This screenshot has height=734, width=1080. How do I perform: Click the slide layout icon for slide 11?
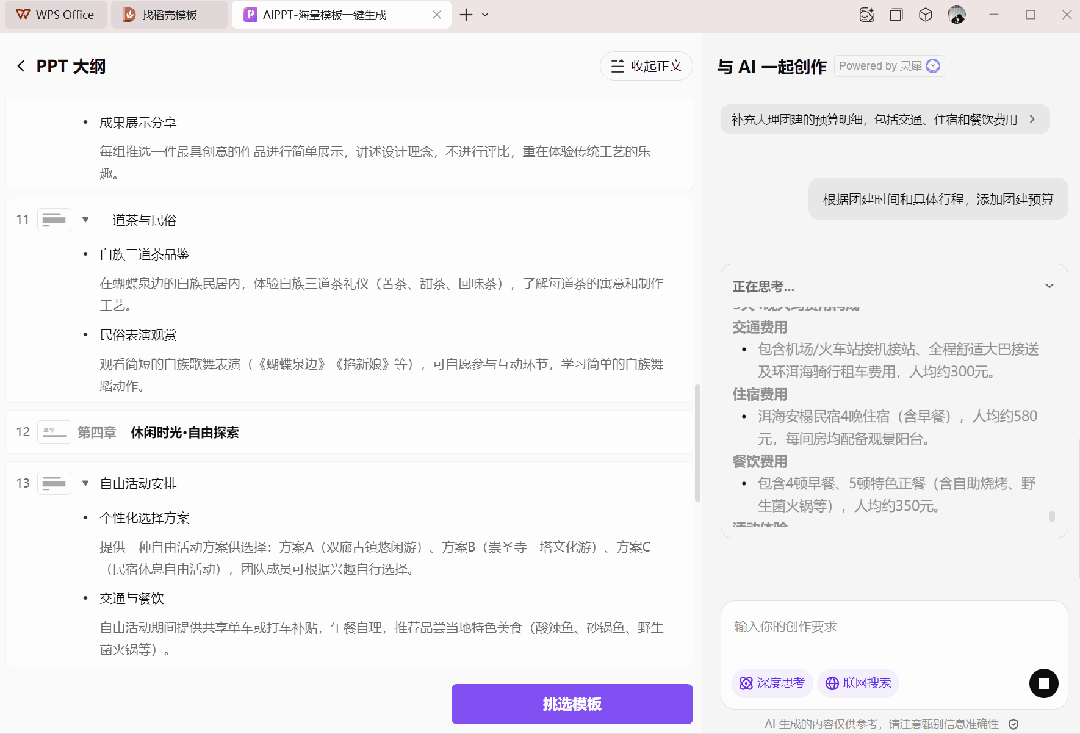click(x=54, y=219)
